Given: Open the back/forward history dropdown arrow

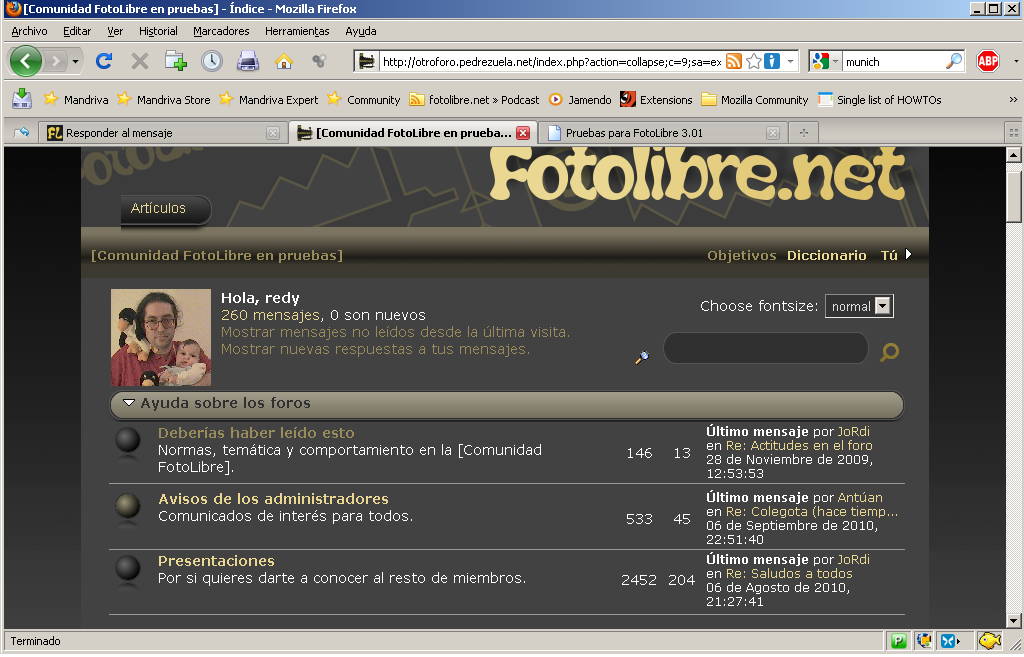Looking at the screenshot, I should coord(76,61).
